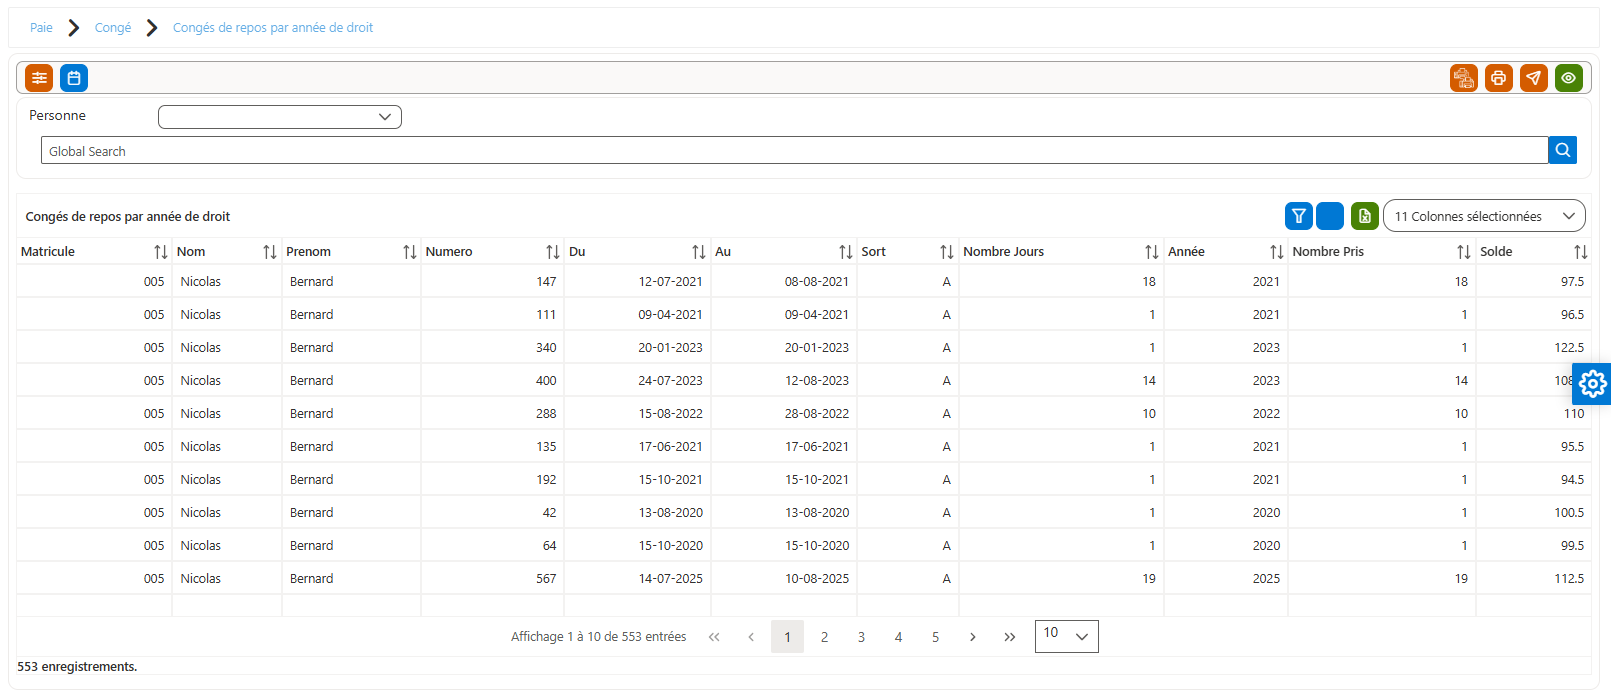Screen dimensions: 1611x697
Task: Expand the 11 Colonnes sélectionnées selector
Action: coord(1484,216)
